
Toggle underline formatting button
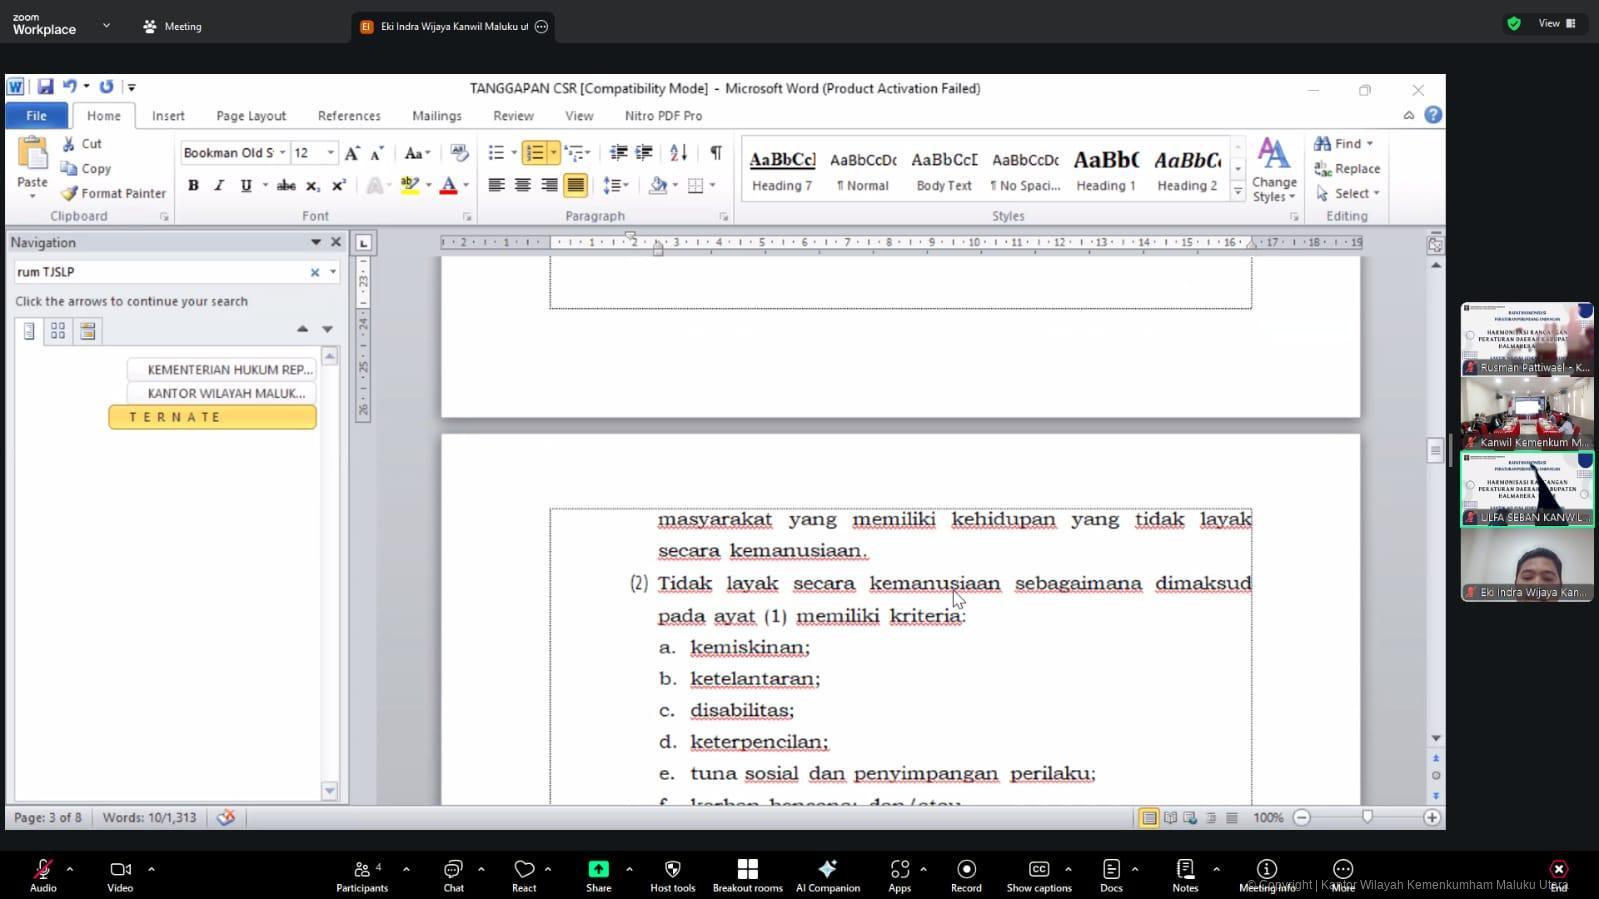[x=245, y=185]
